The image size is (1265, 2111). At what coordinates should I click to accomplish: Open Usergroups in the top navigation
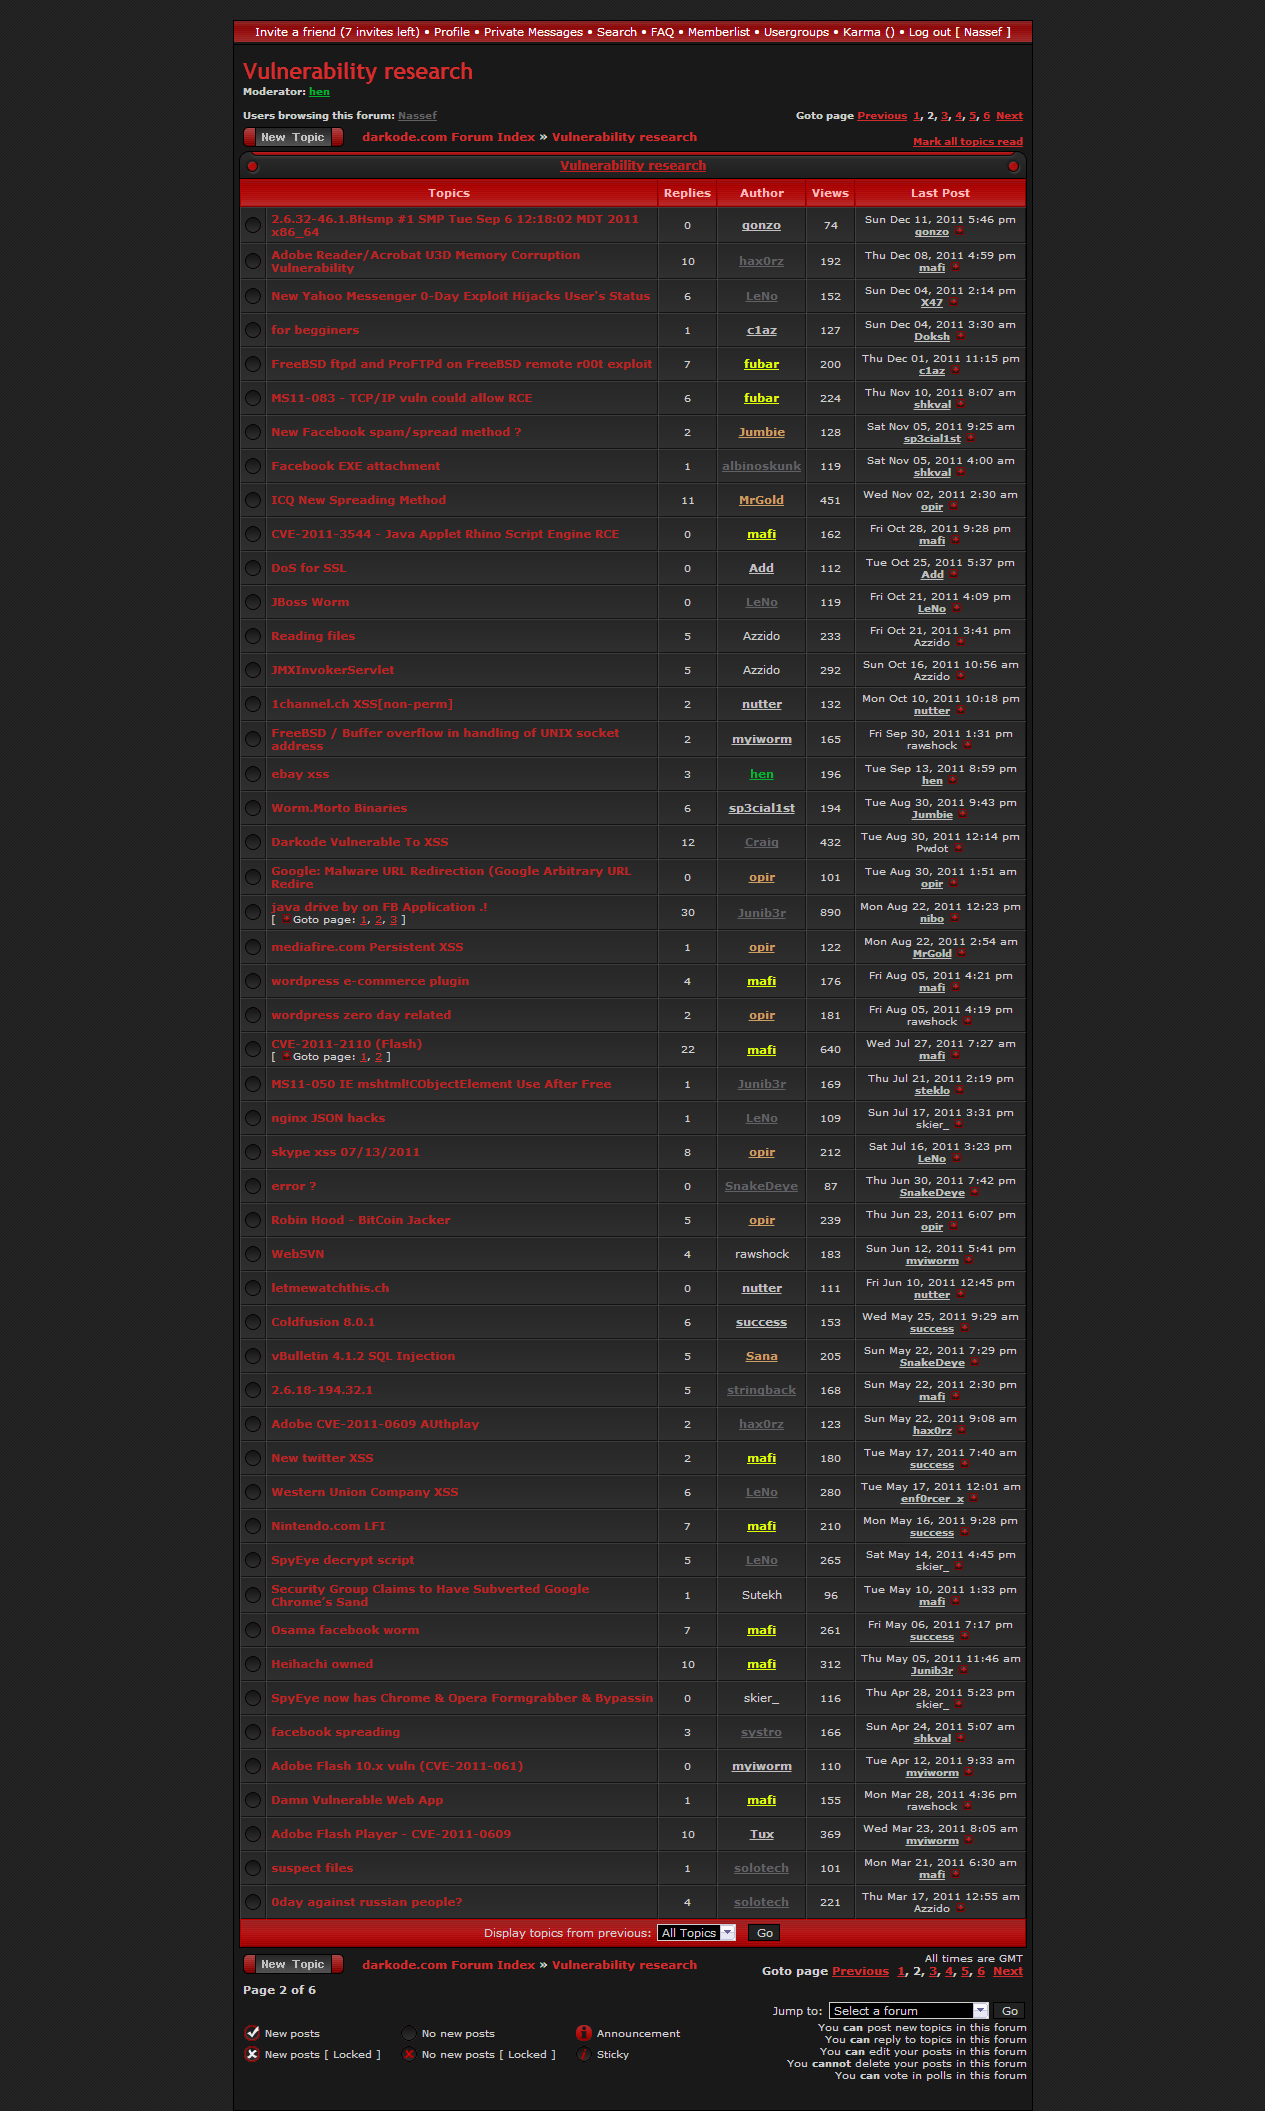(796, 32)
